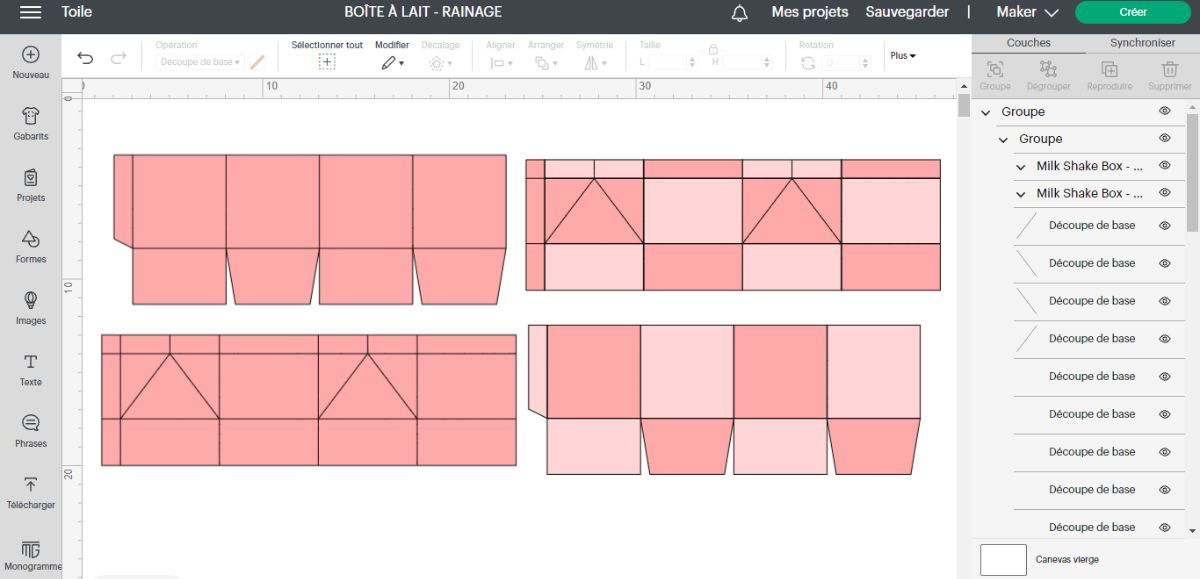Open the Gabarits templates icon
Screen dimensions: 1200x579
click(x=30, y=117)
